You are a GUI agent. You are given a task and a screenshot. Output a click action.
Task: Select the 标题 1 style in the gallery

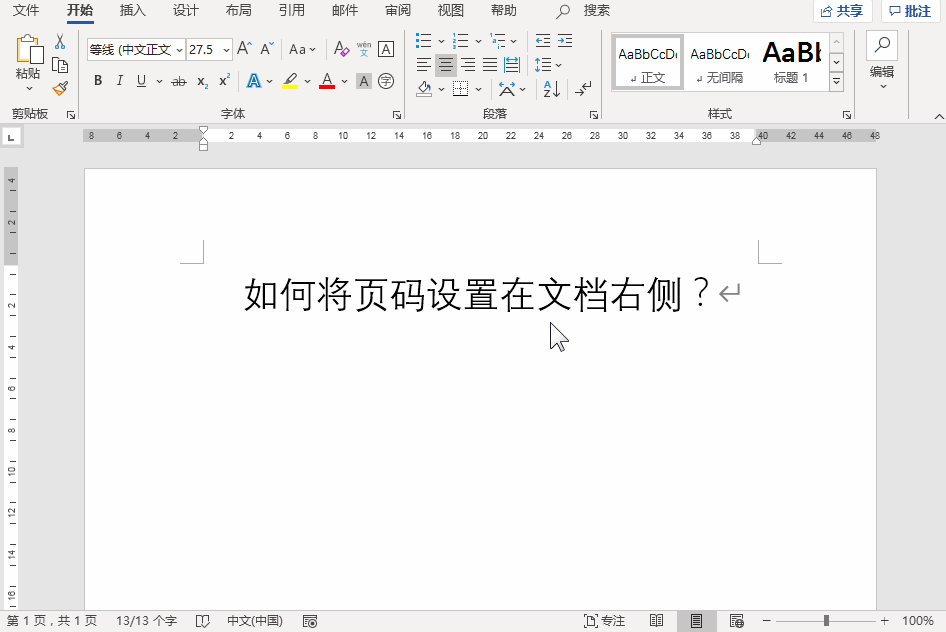[790, 62]
